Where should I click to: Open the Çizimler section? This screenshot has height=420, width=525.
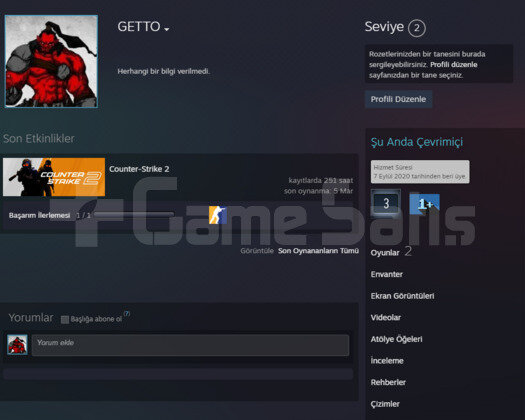tap(385, 404)
